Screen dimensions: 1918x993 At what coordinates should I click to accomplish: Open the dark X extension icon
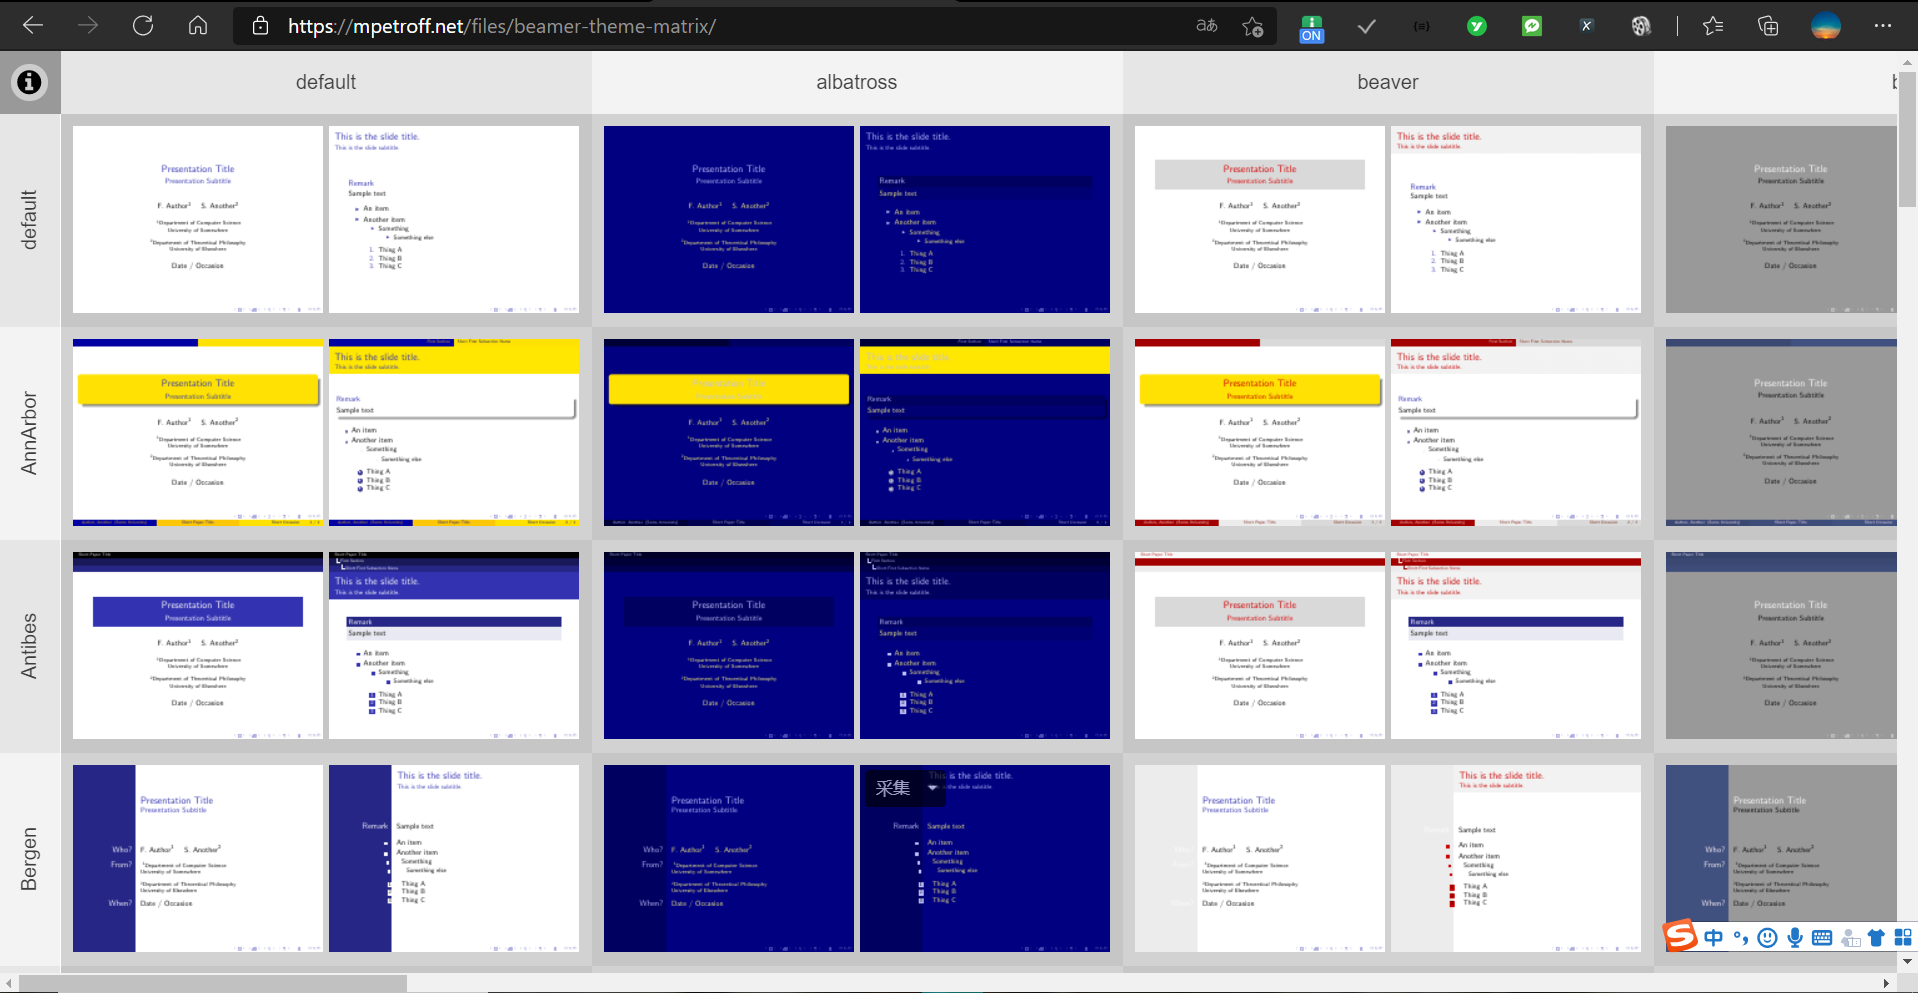[x=1586, y=26]
